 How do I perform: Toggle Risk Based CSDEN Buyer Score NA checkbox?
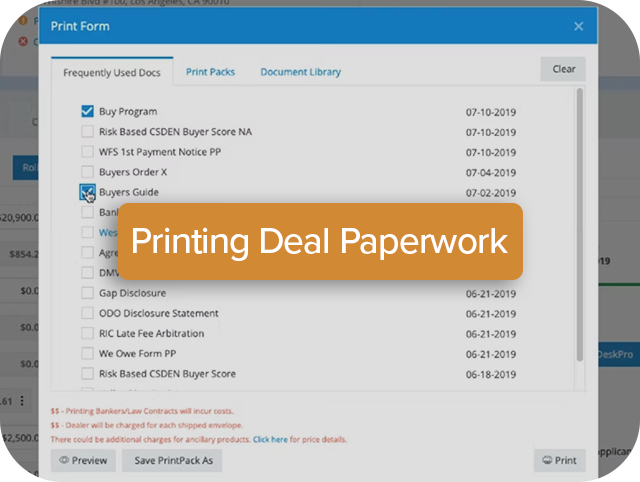[88, 132]
